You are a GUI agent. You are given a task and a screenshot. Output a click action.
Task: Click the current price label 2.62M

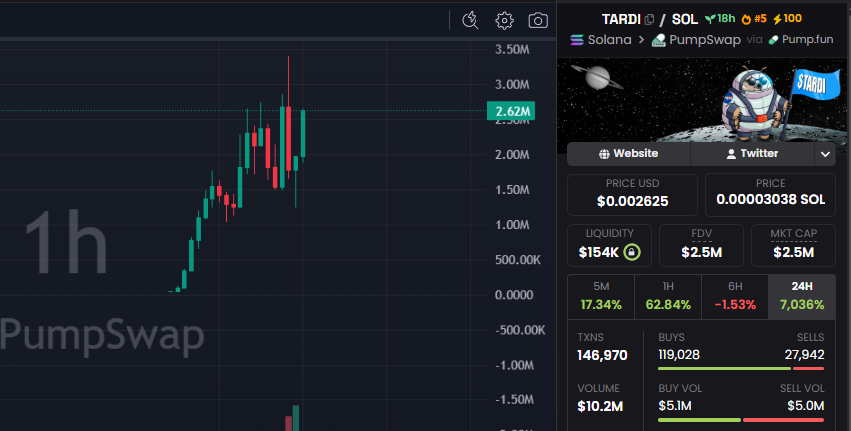511,111
